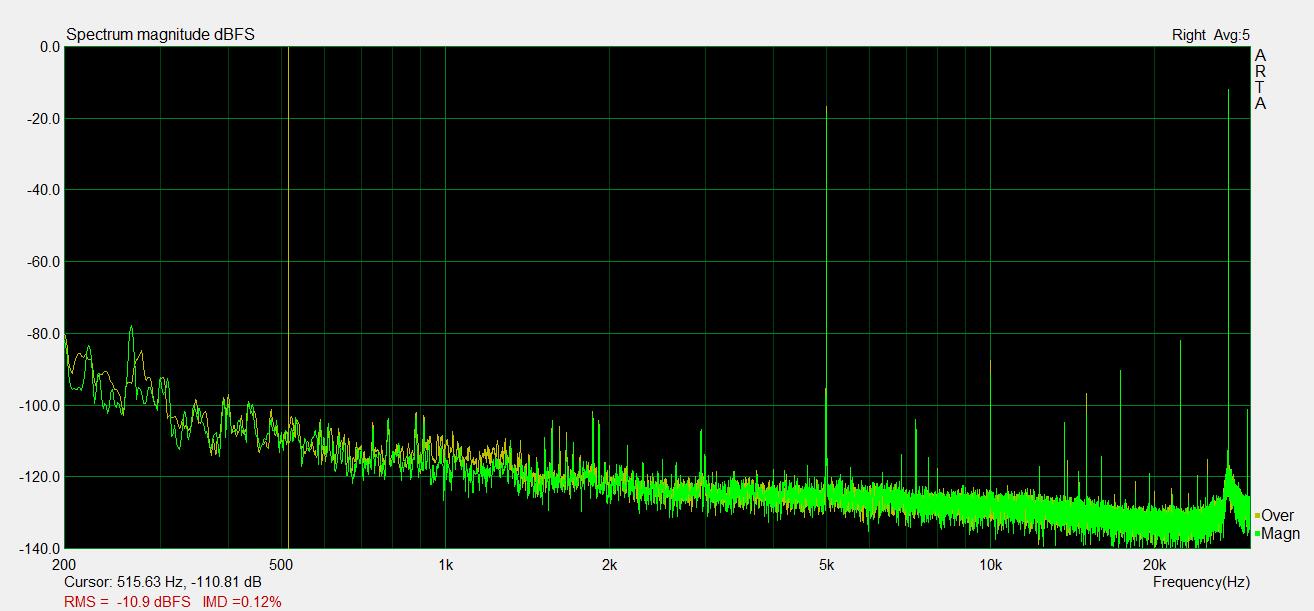Click the '1k' frequency axis label
1314x611 pixels.
[445, 565]
